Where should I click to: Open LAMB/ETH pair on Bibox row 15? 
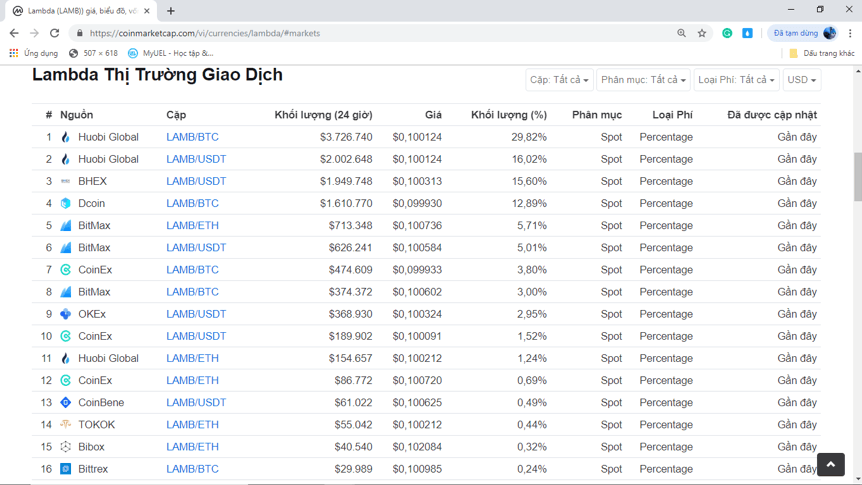[x=192, y=447]
